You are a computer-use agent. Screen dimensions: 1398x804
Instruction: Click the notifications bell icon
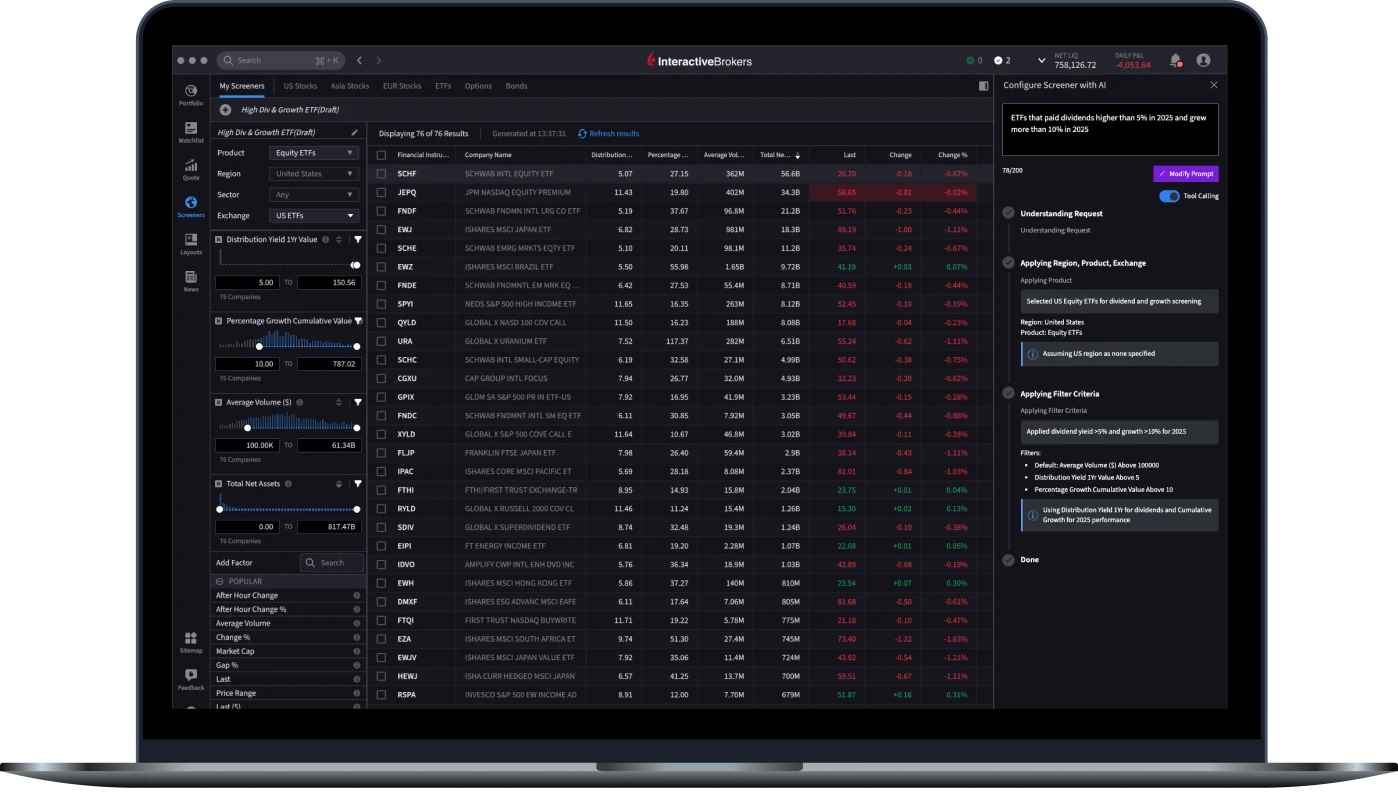(x=1175, y=60)
